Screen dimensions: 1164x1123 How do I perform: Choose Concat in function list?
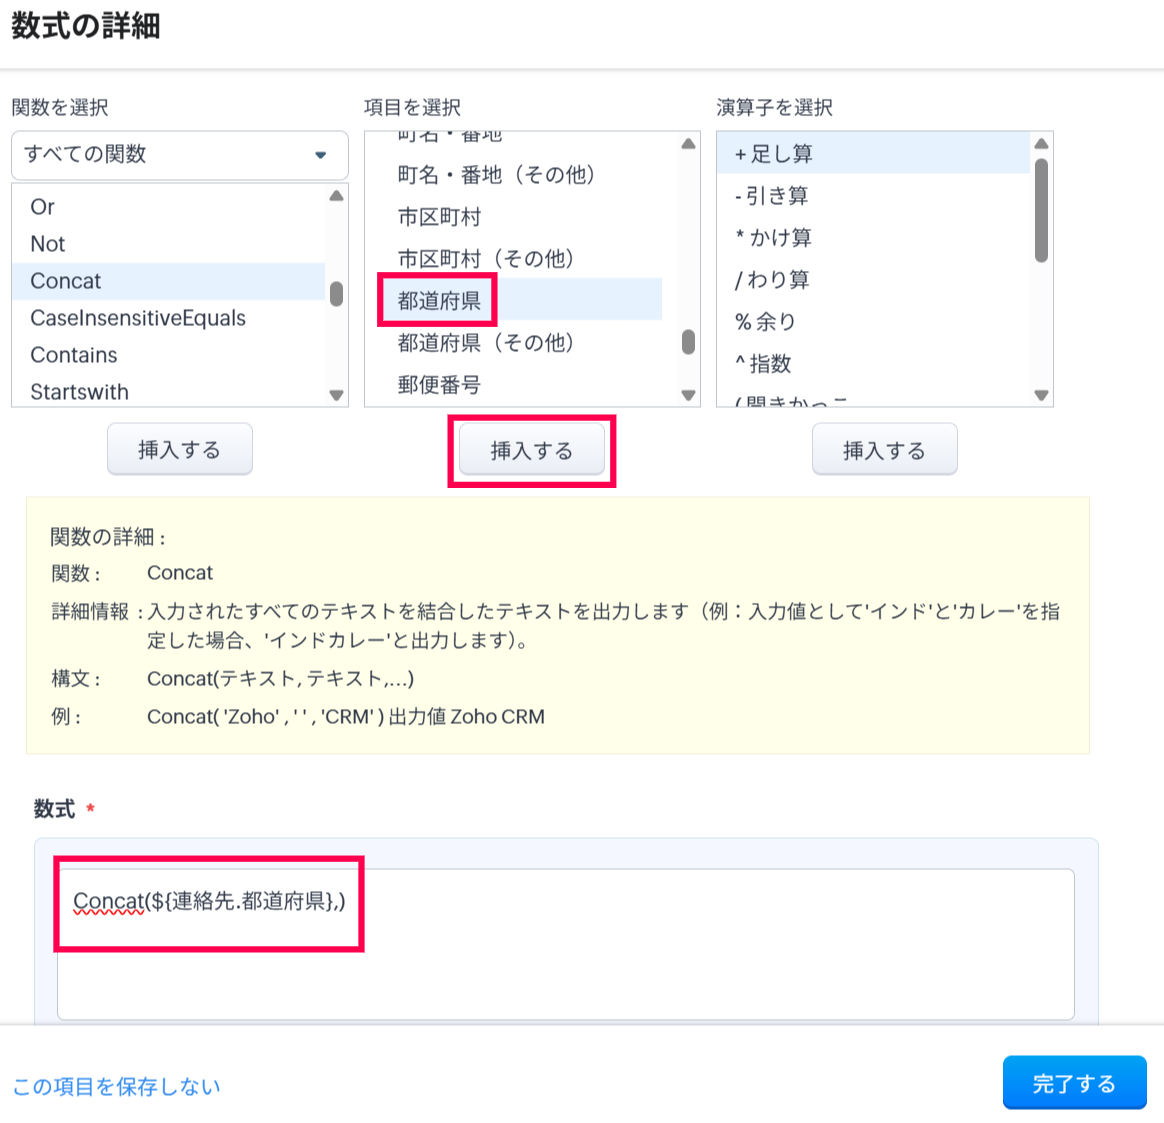coord(66,281)
